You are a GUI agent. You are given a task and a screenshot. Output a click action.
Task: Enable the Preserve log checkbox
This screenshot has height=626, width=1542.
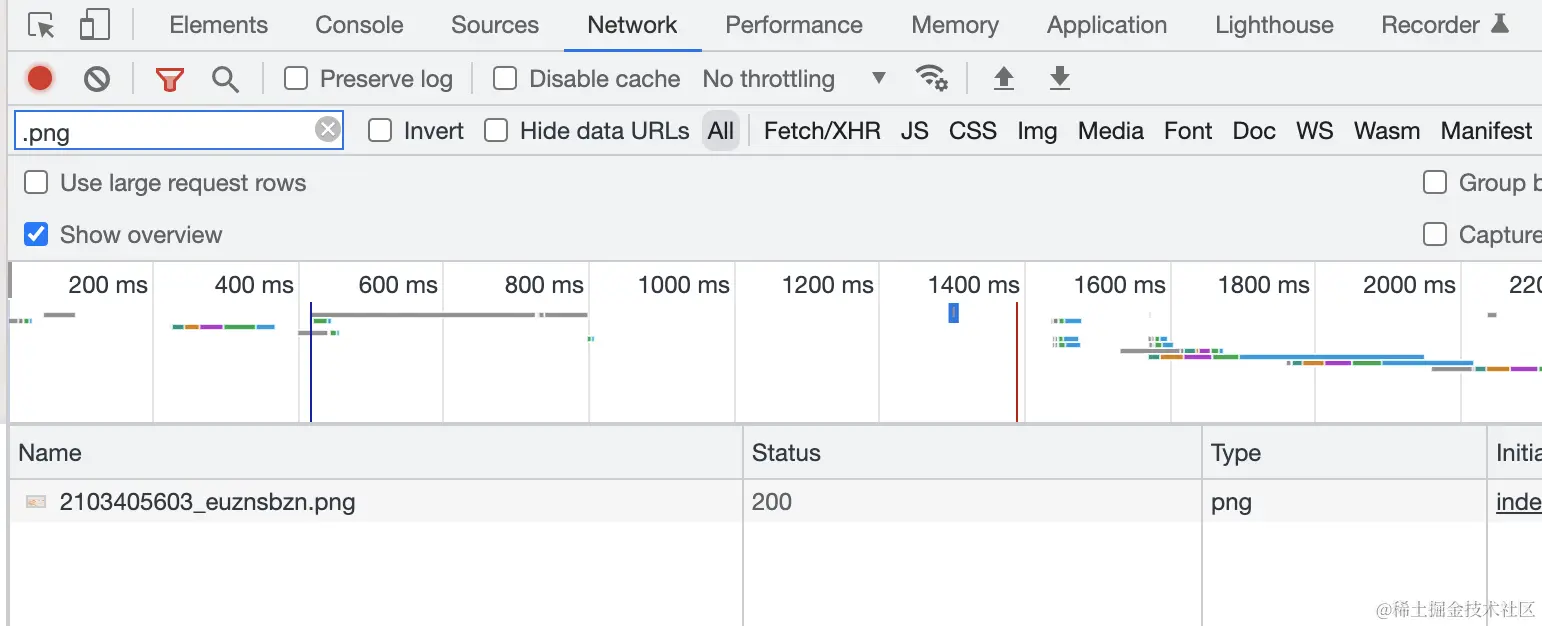click(x=296, y=78)
